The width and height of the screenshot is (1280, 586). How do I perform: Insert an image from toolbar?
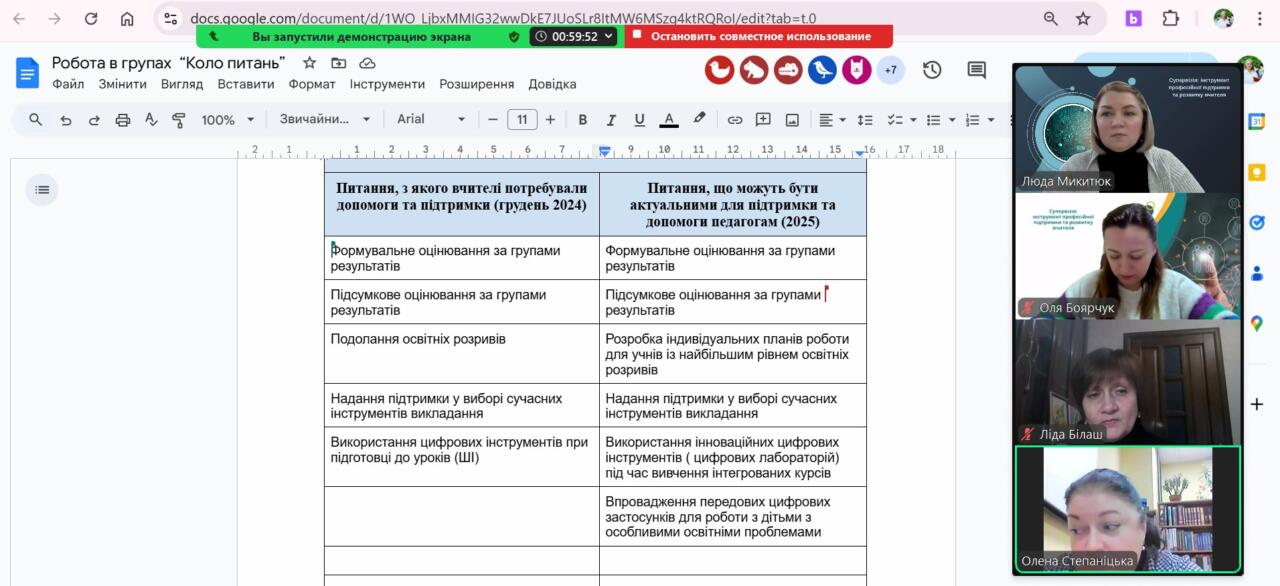(792, 120)
